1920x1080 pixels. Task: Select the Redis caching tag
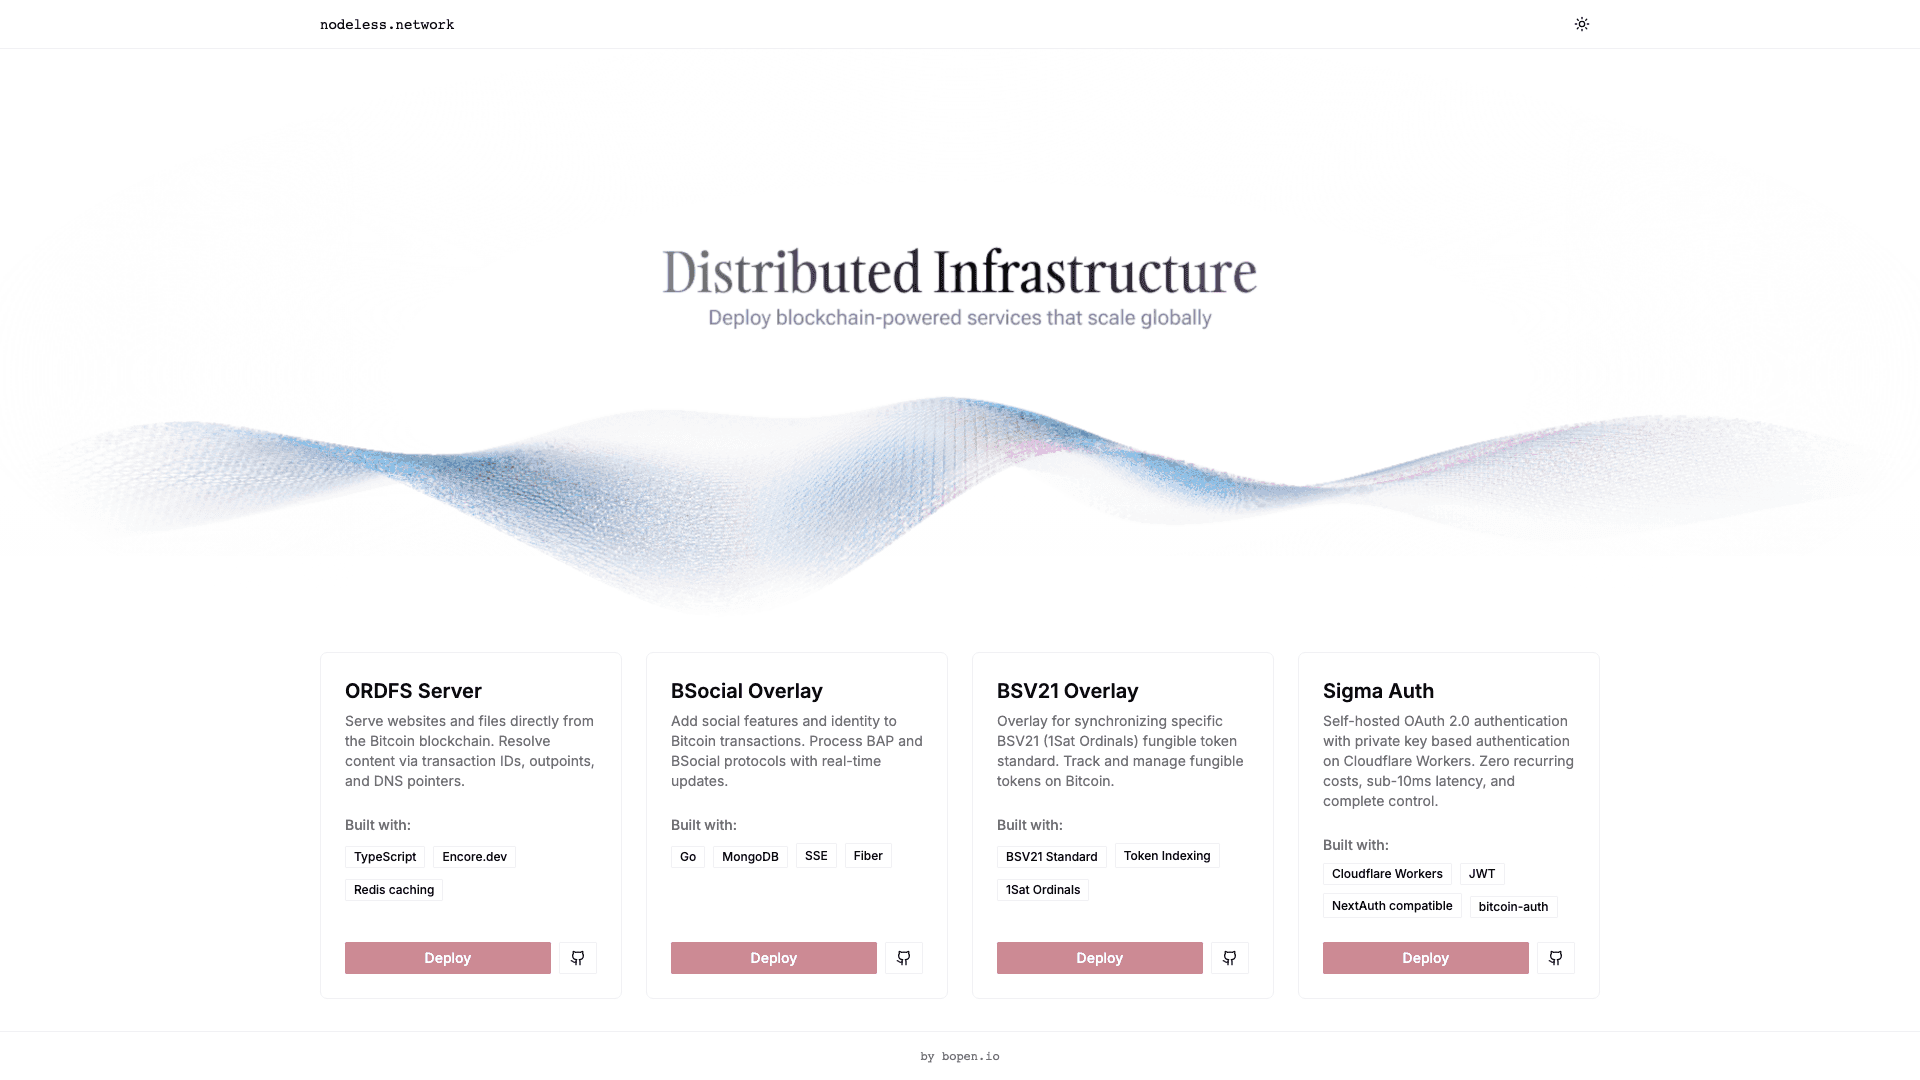[393, 889]
